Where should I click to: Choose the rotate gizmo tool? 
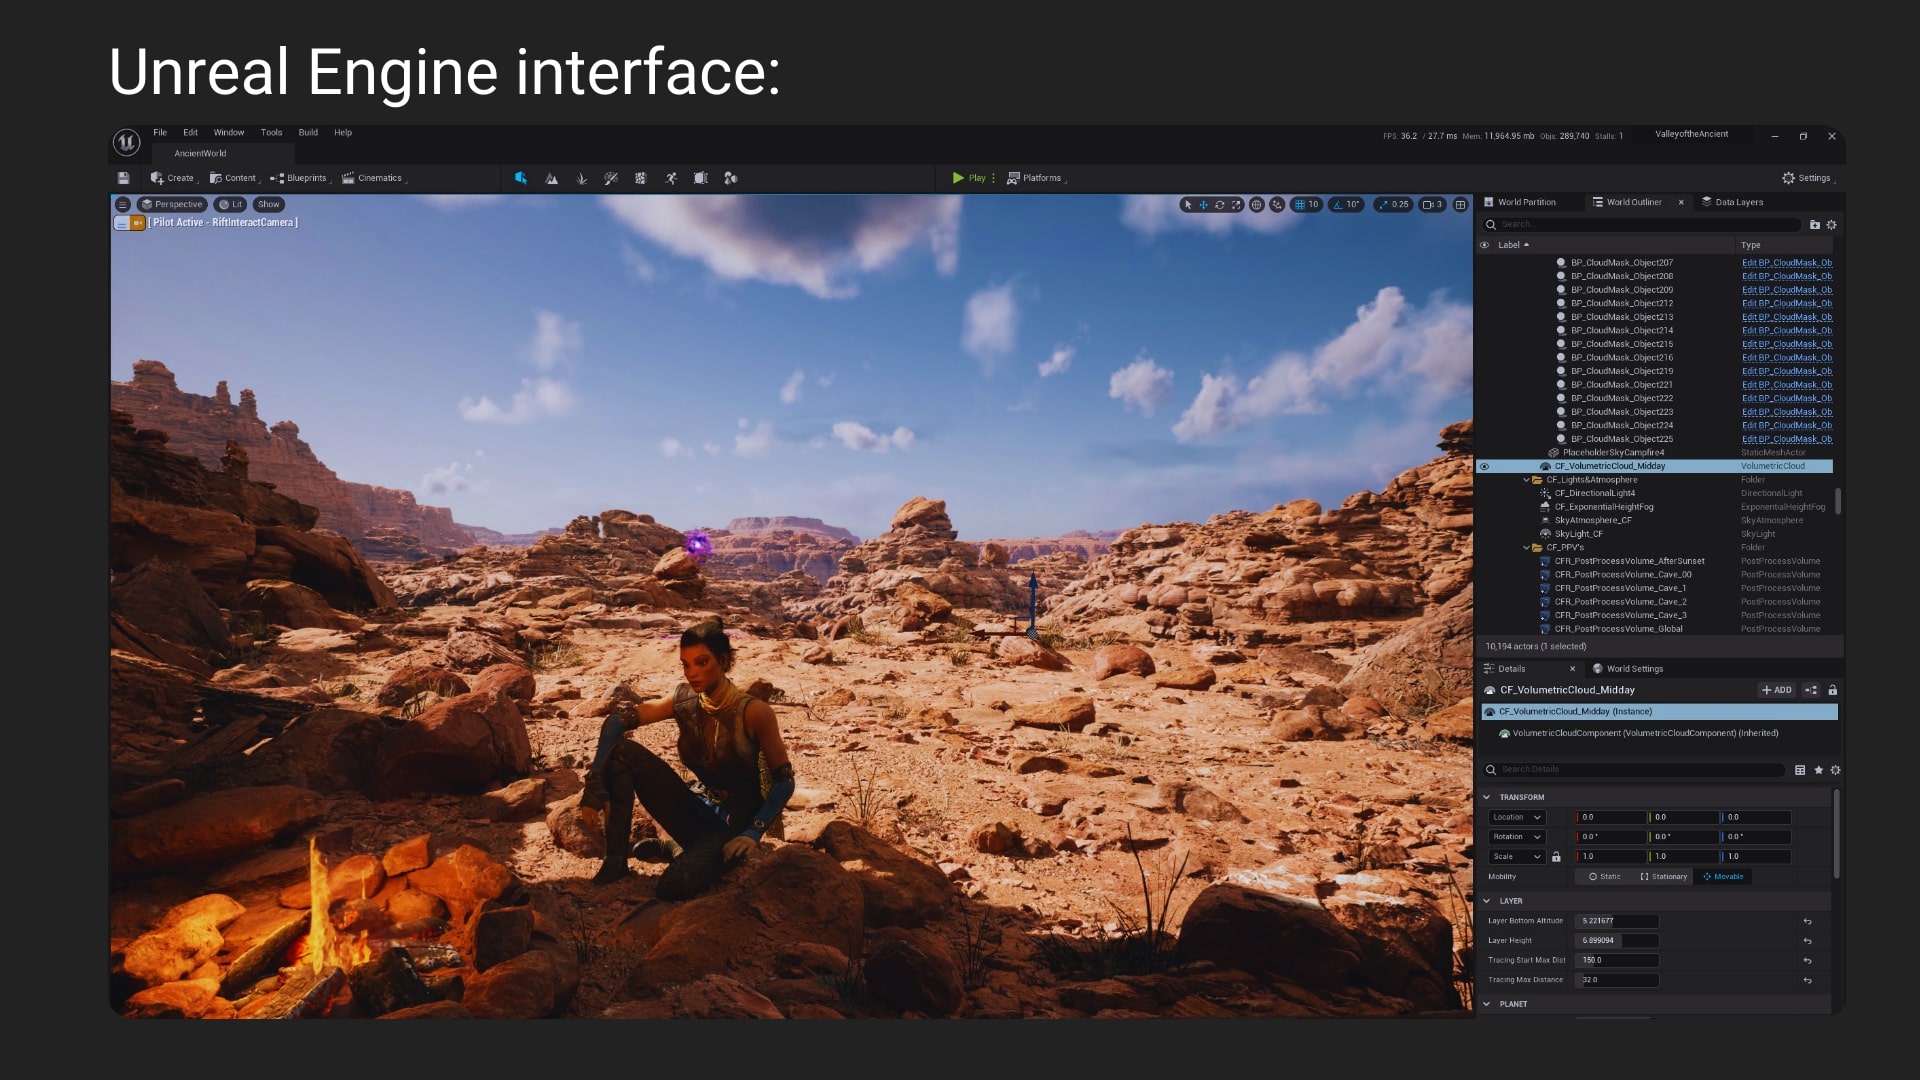click(1220, 204)
